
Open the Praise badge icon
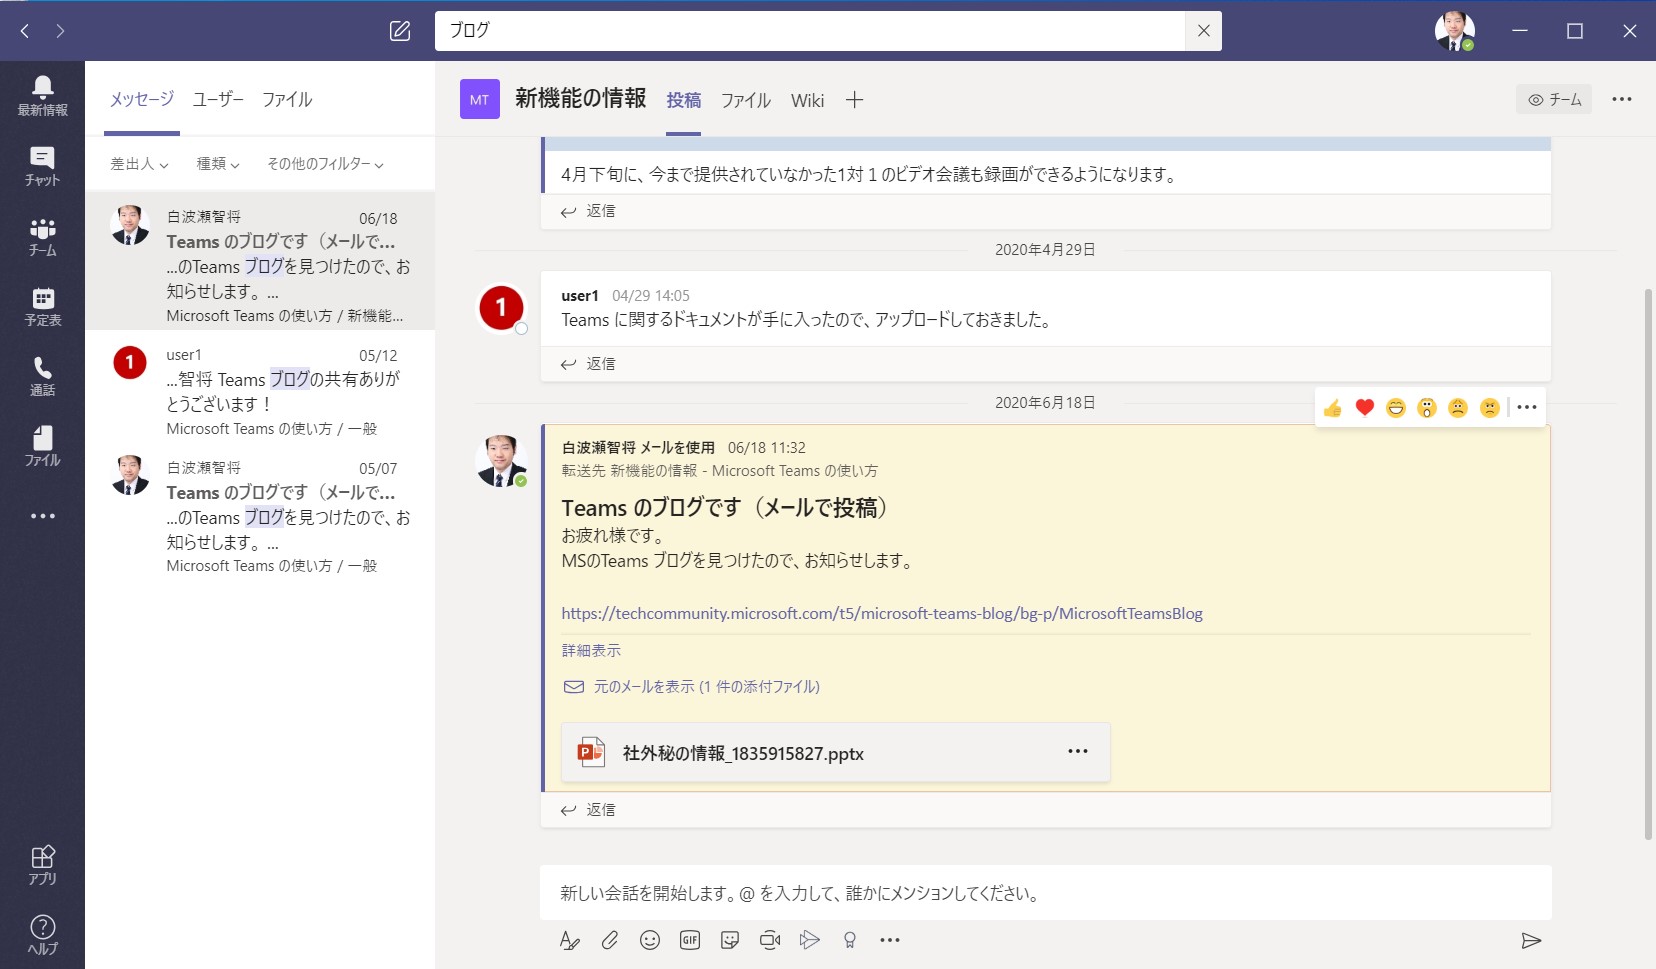pyautogui.click(x=850, y=940)
